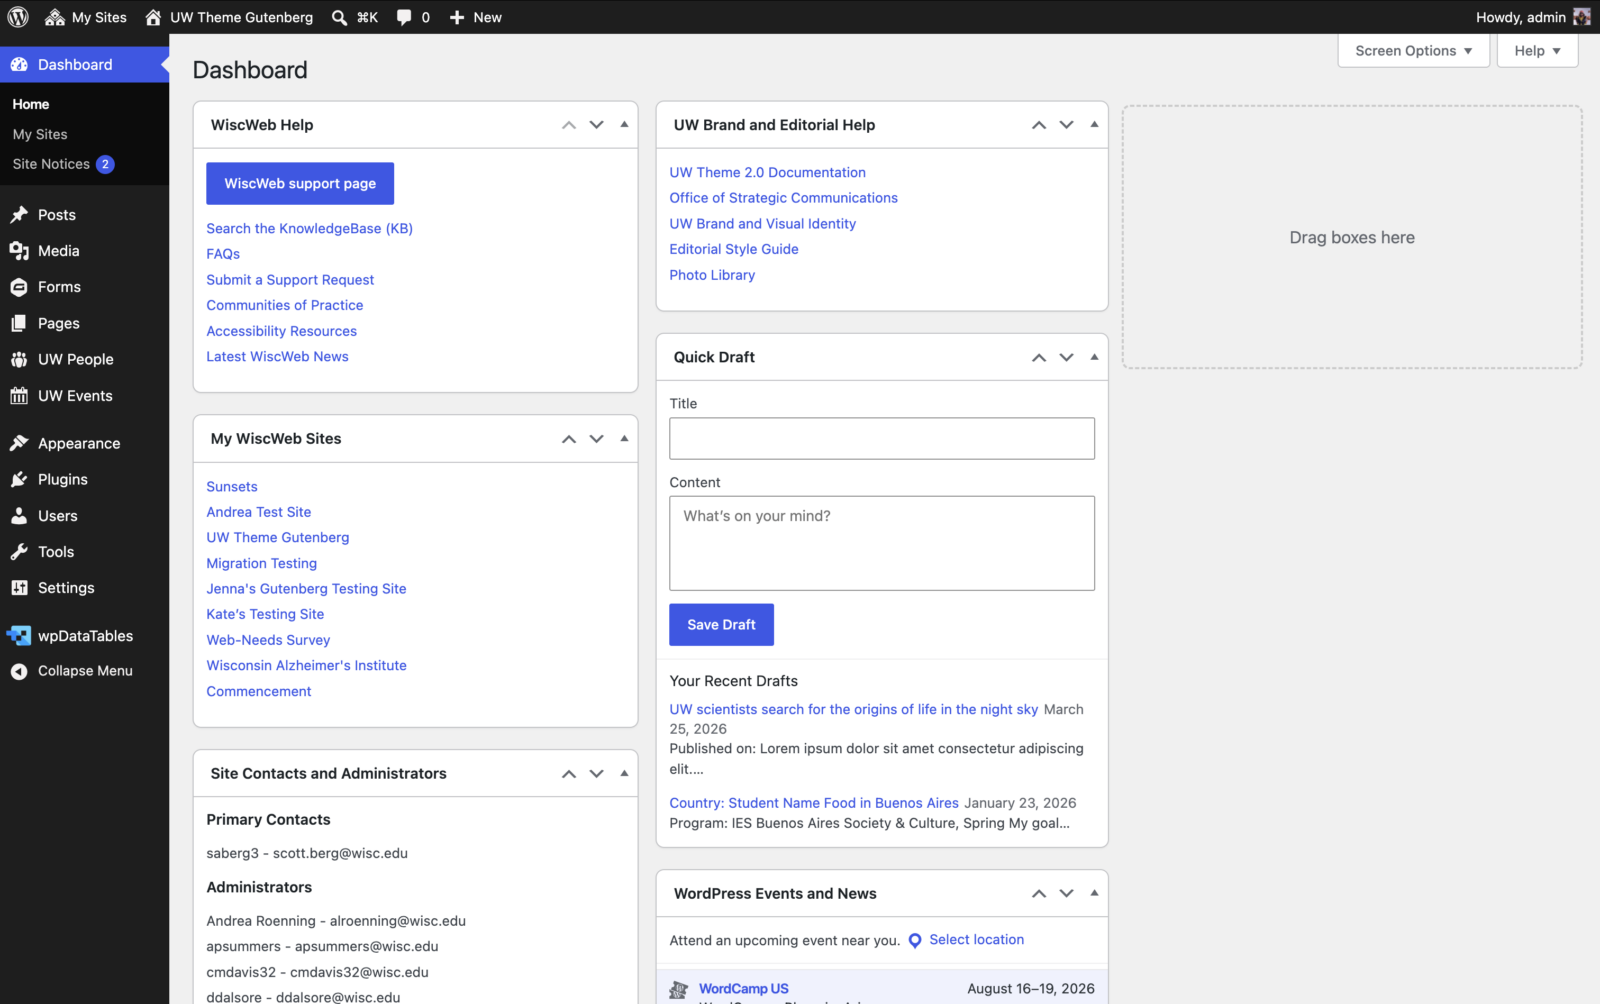Open UW scientists search draft link
This screenshot has width=1600, height=1004.
[853, 710]
